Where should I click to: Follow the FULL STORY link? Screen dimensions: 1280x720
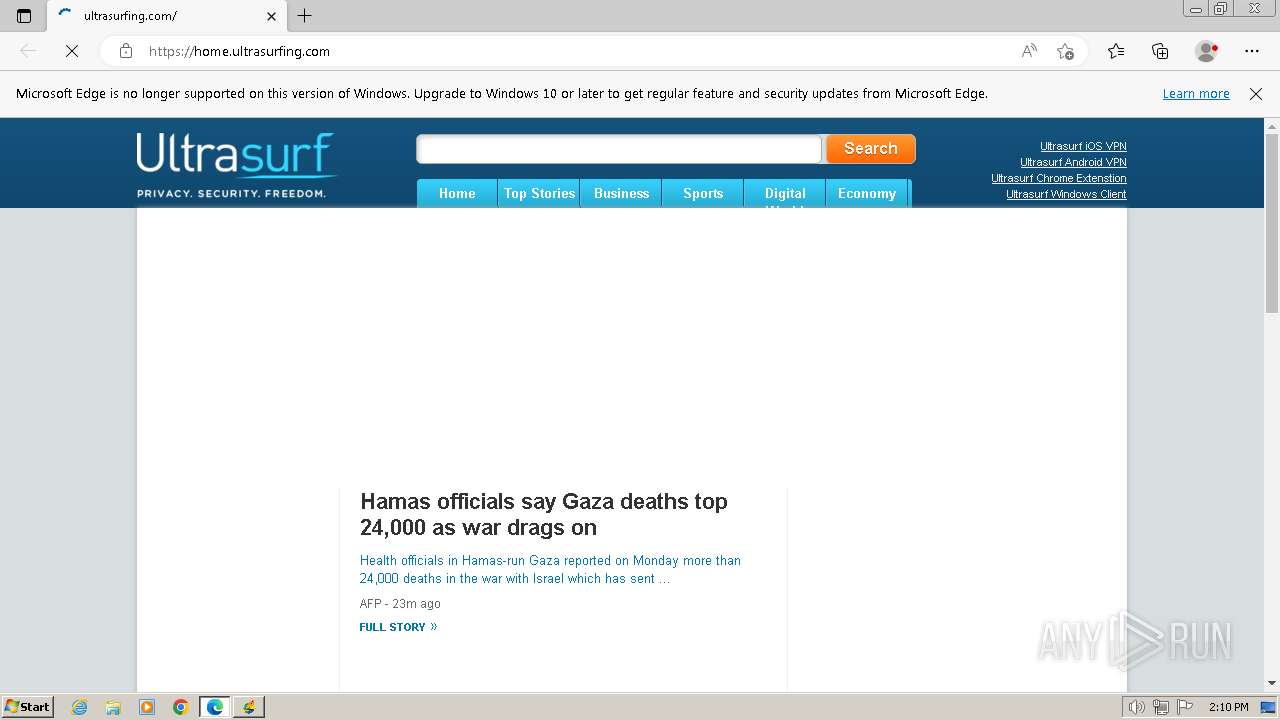click(x=398, y=627)
